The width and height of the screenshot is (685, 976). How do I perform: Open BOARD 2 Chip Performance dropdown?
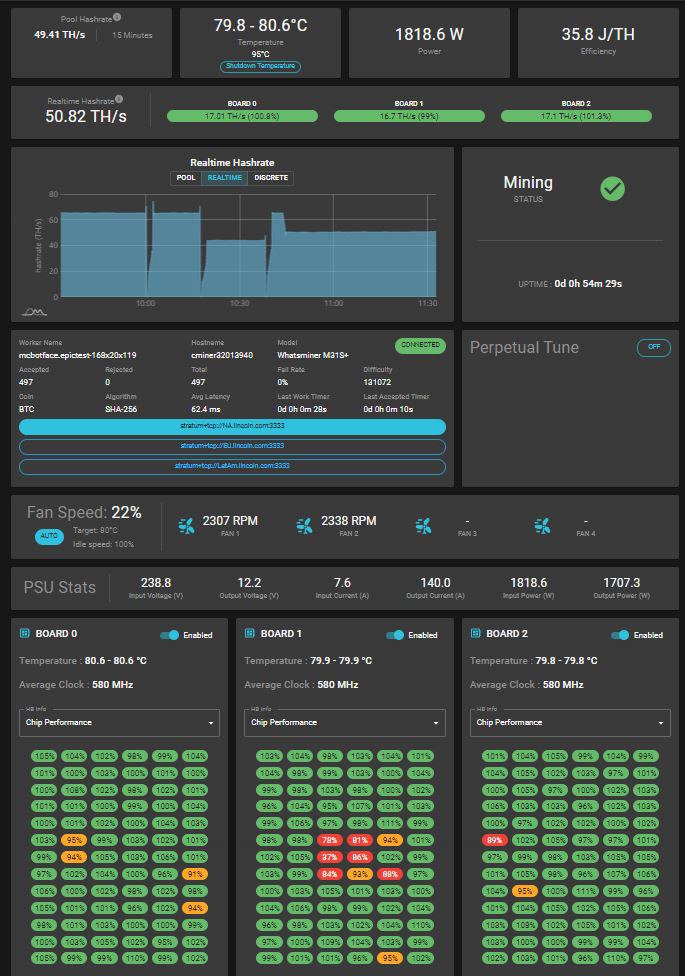pyautogui.click(x=569, y=723)
